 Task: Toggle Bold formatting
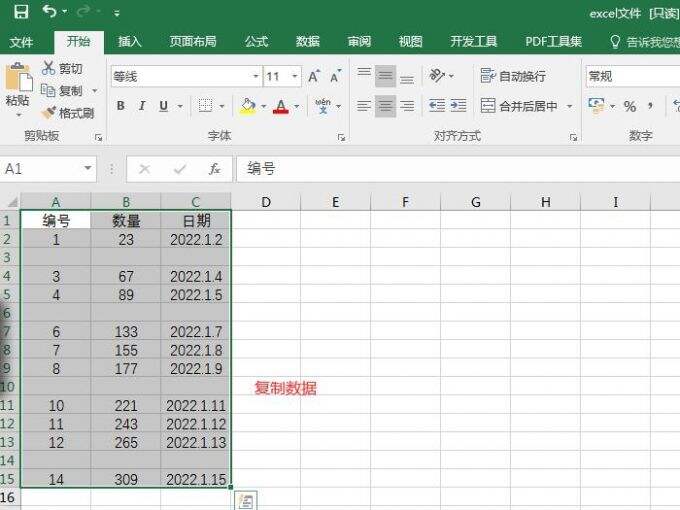pyautogui.click(x=121, y=106)
